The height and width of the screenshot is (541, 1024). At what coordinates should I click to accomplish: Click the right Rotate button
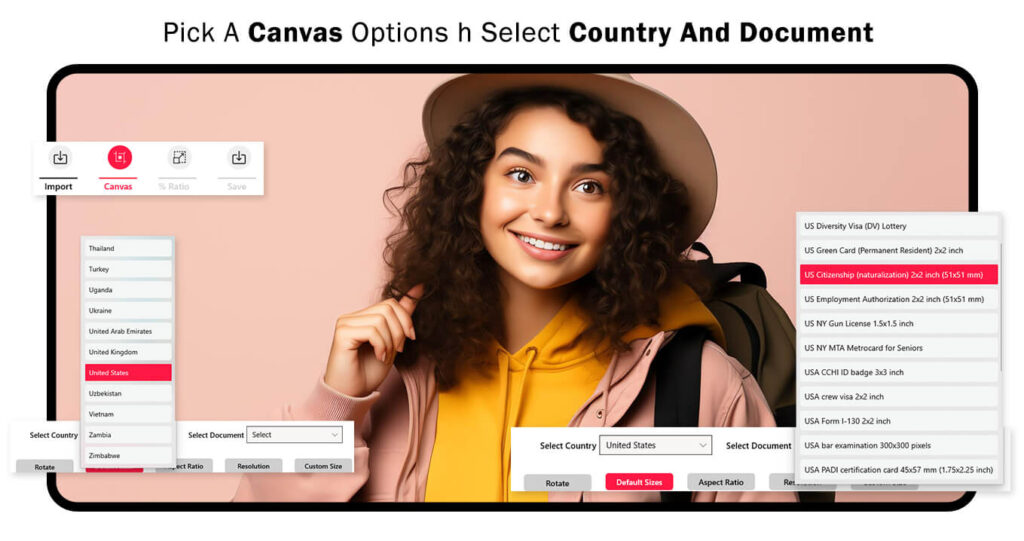pos(557,483)
